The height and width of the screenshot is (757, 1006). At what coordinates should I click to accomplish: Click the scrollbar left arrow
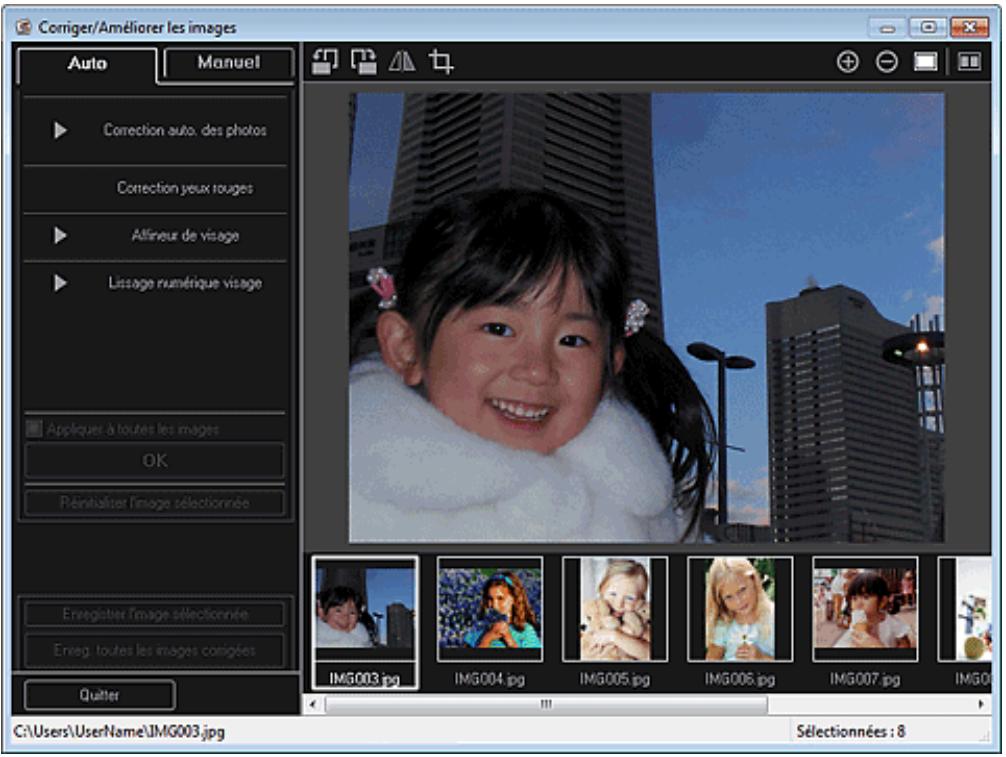pyautogui.click(x=313, y=704)
